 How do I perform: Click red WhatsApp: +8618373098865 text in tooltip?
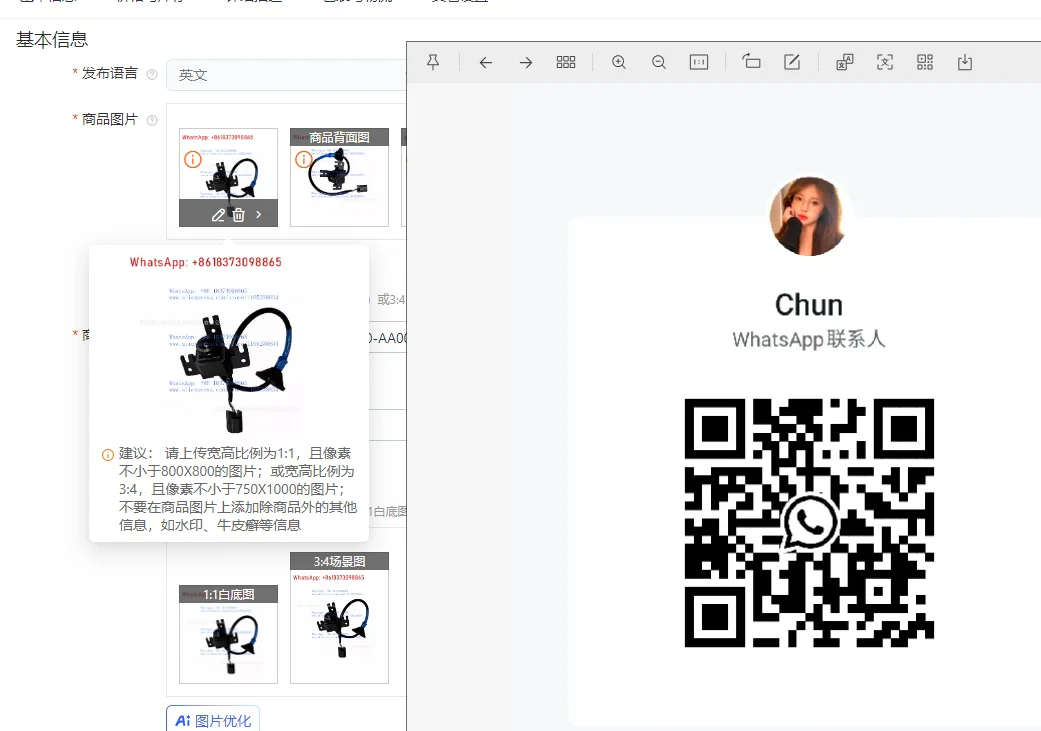(x=205, y=262)
